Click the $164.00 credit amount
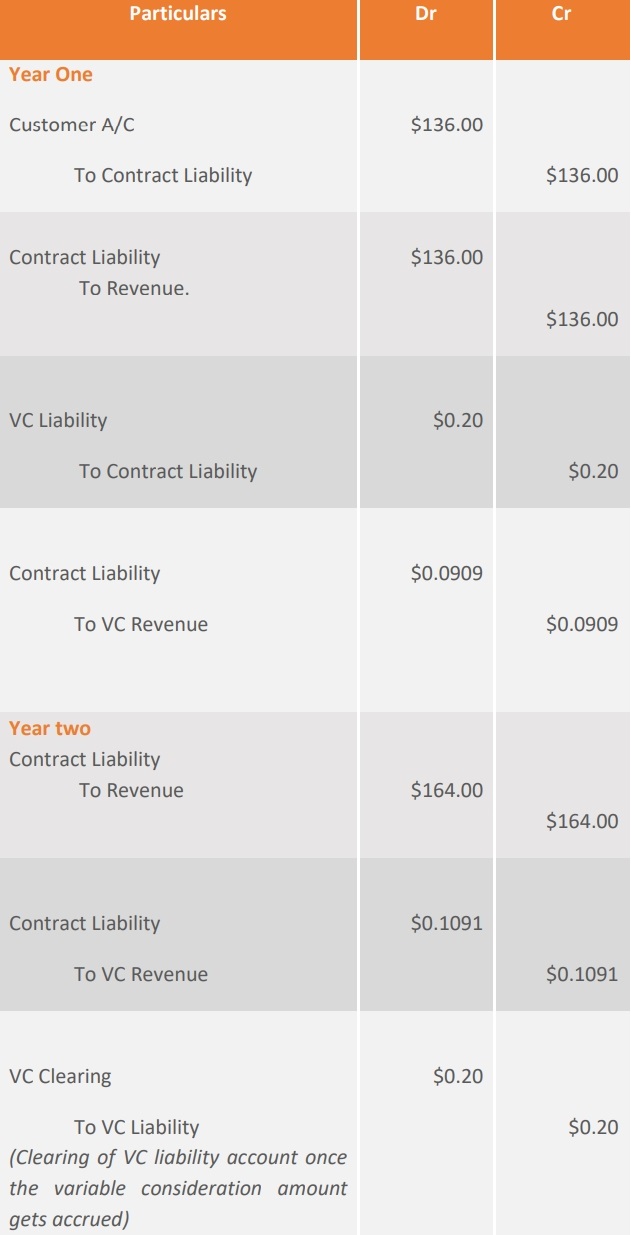Viewport: 631px width, 1235px height. (582, 821)
